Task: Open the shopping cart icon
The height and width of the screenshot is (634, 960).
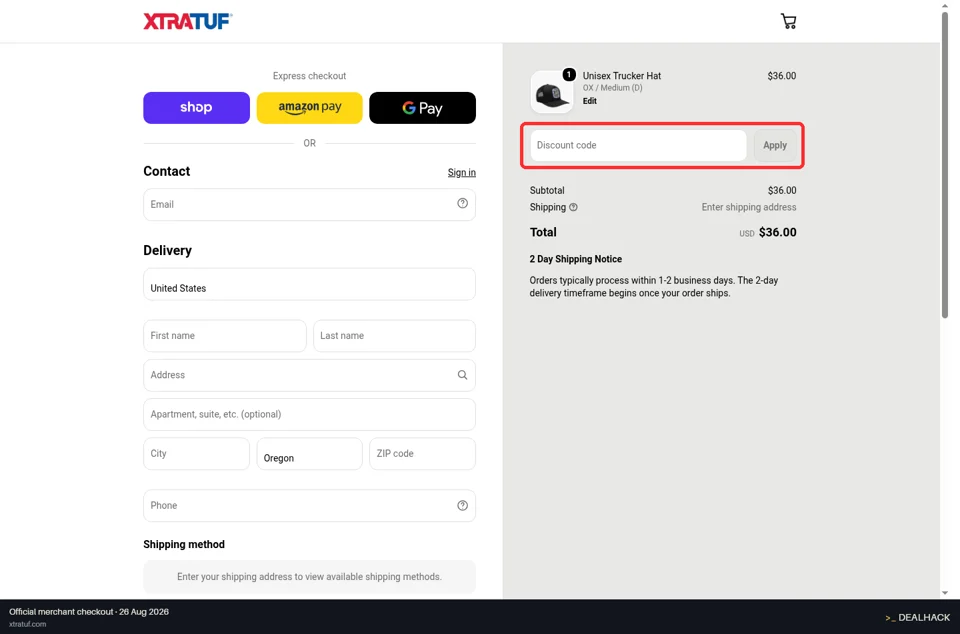Action: click(789, 21)
